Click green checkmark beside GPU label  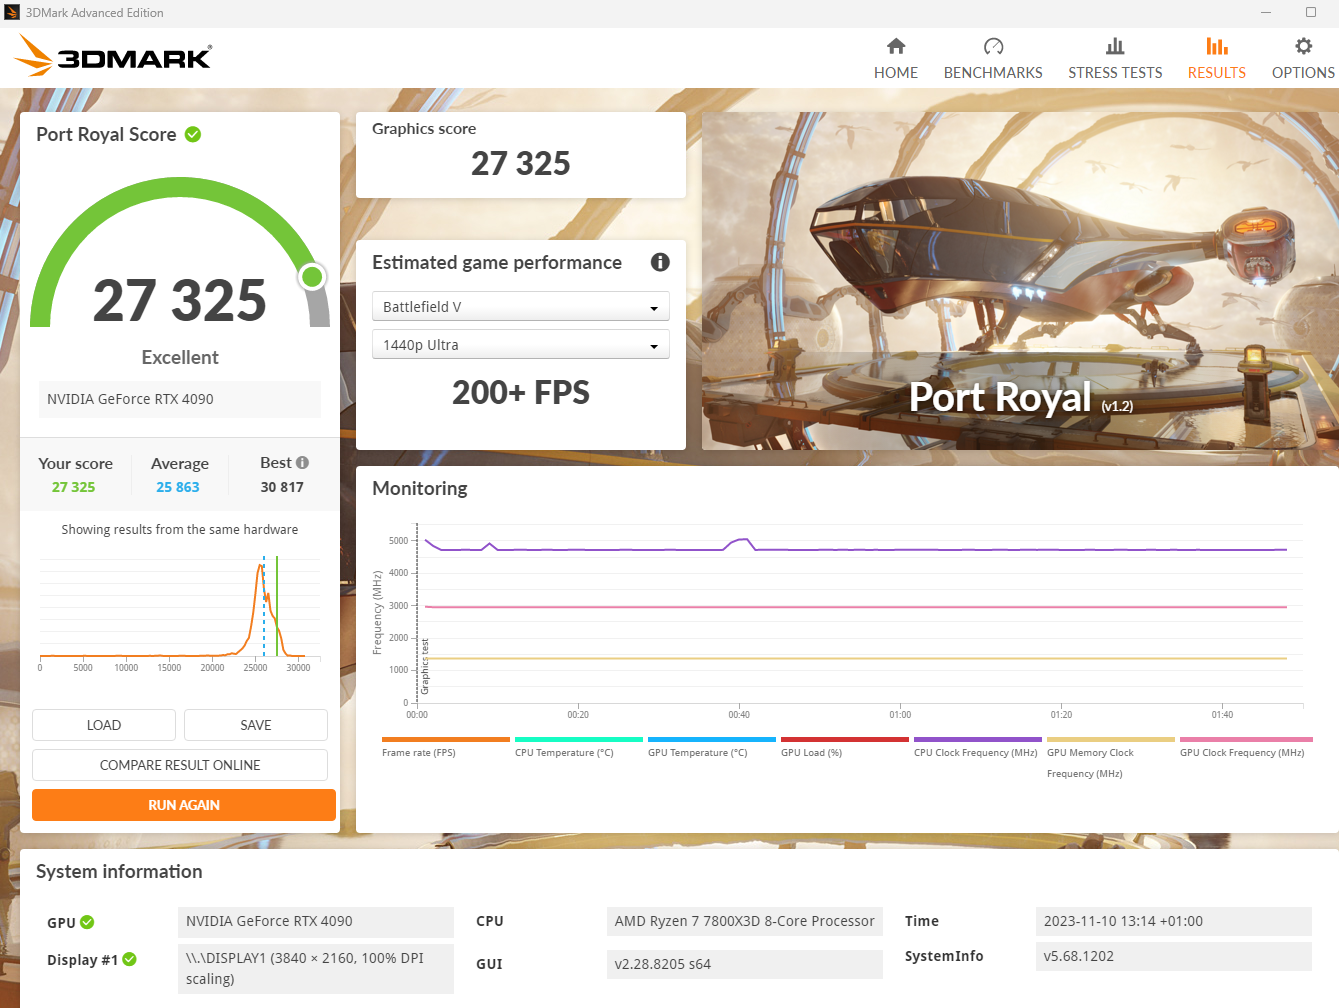point(87,922)
